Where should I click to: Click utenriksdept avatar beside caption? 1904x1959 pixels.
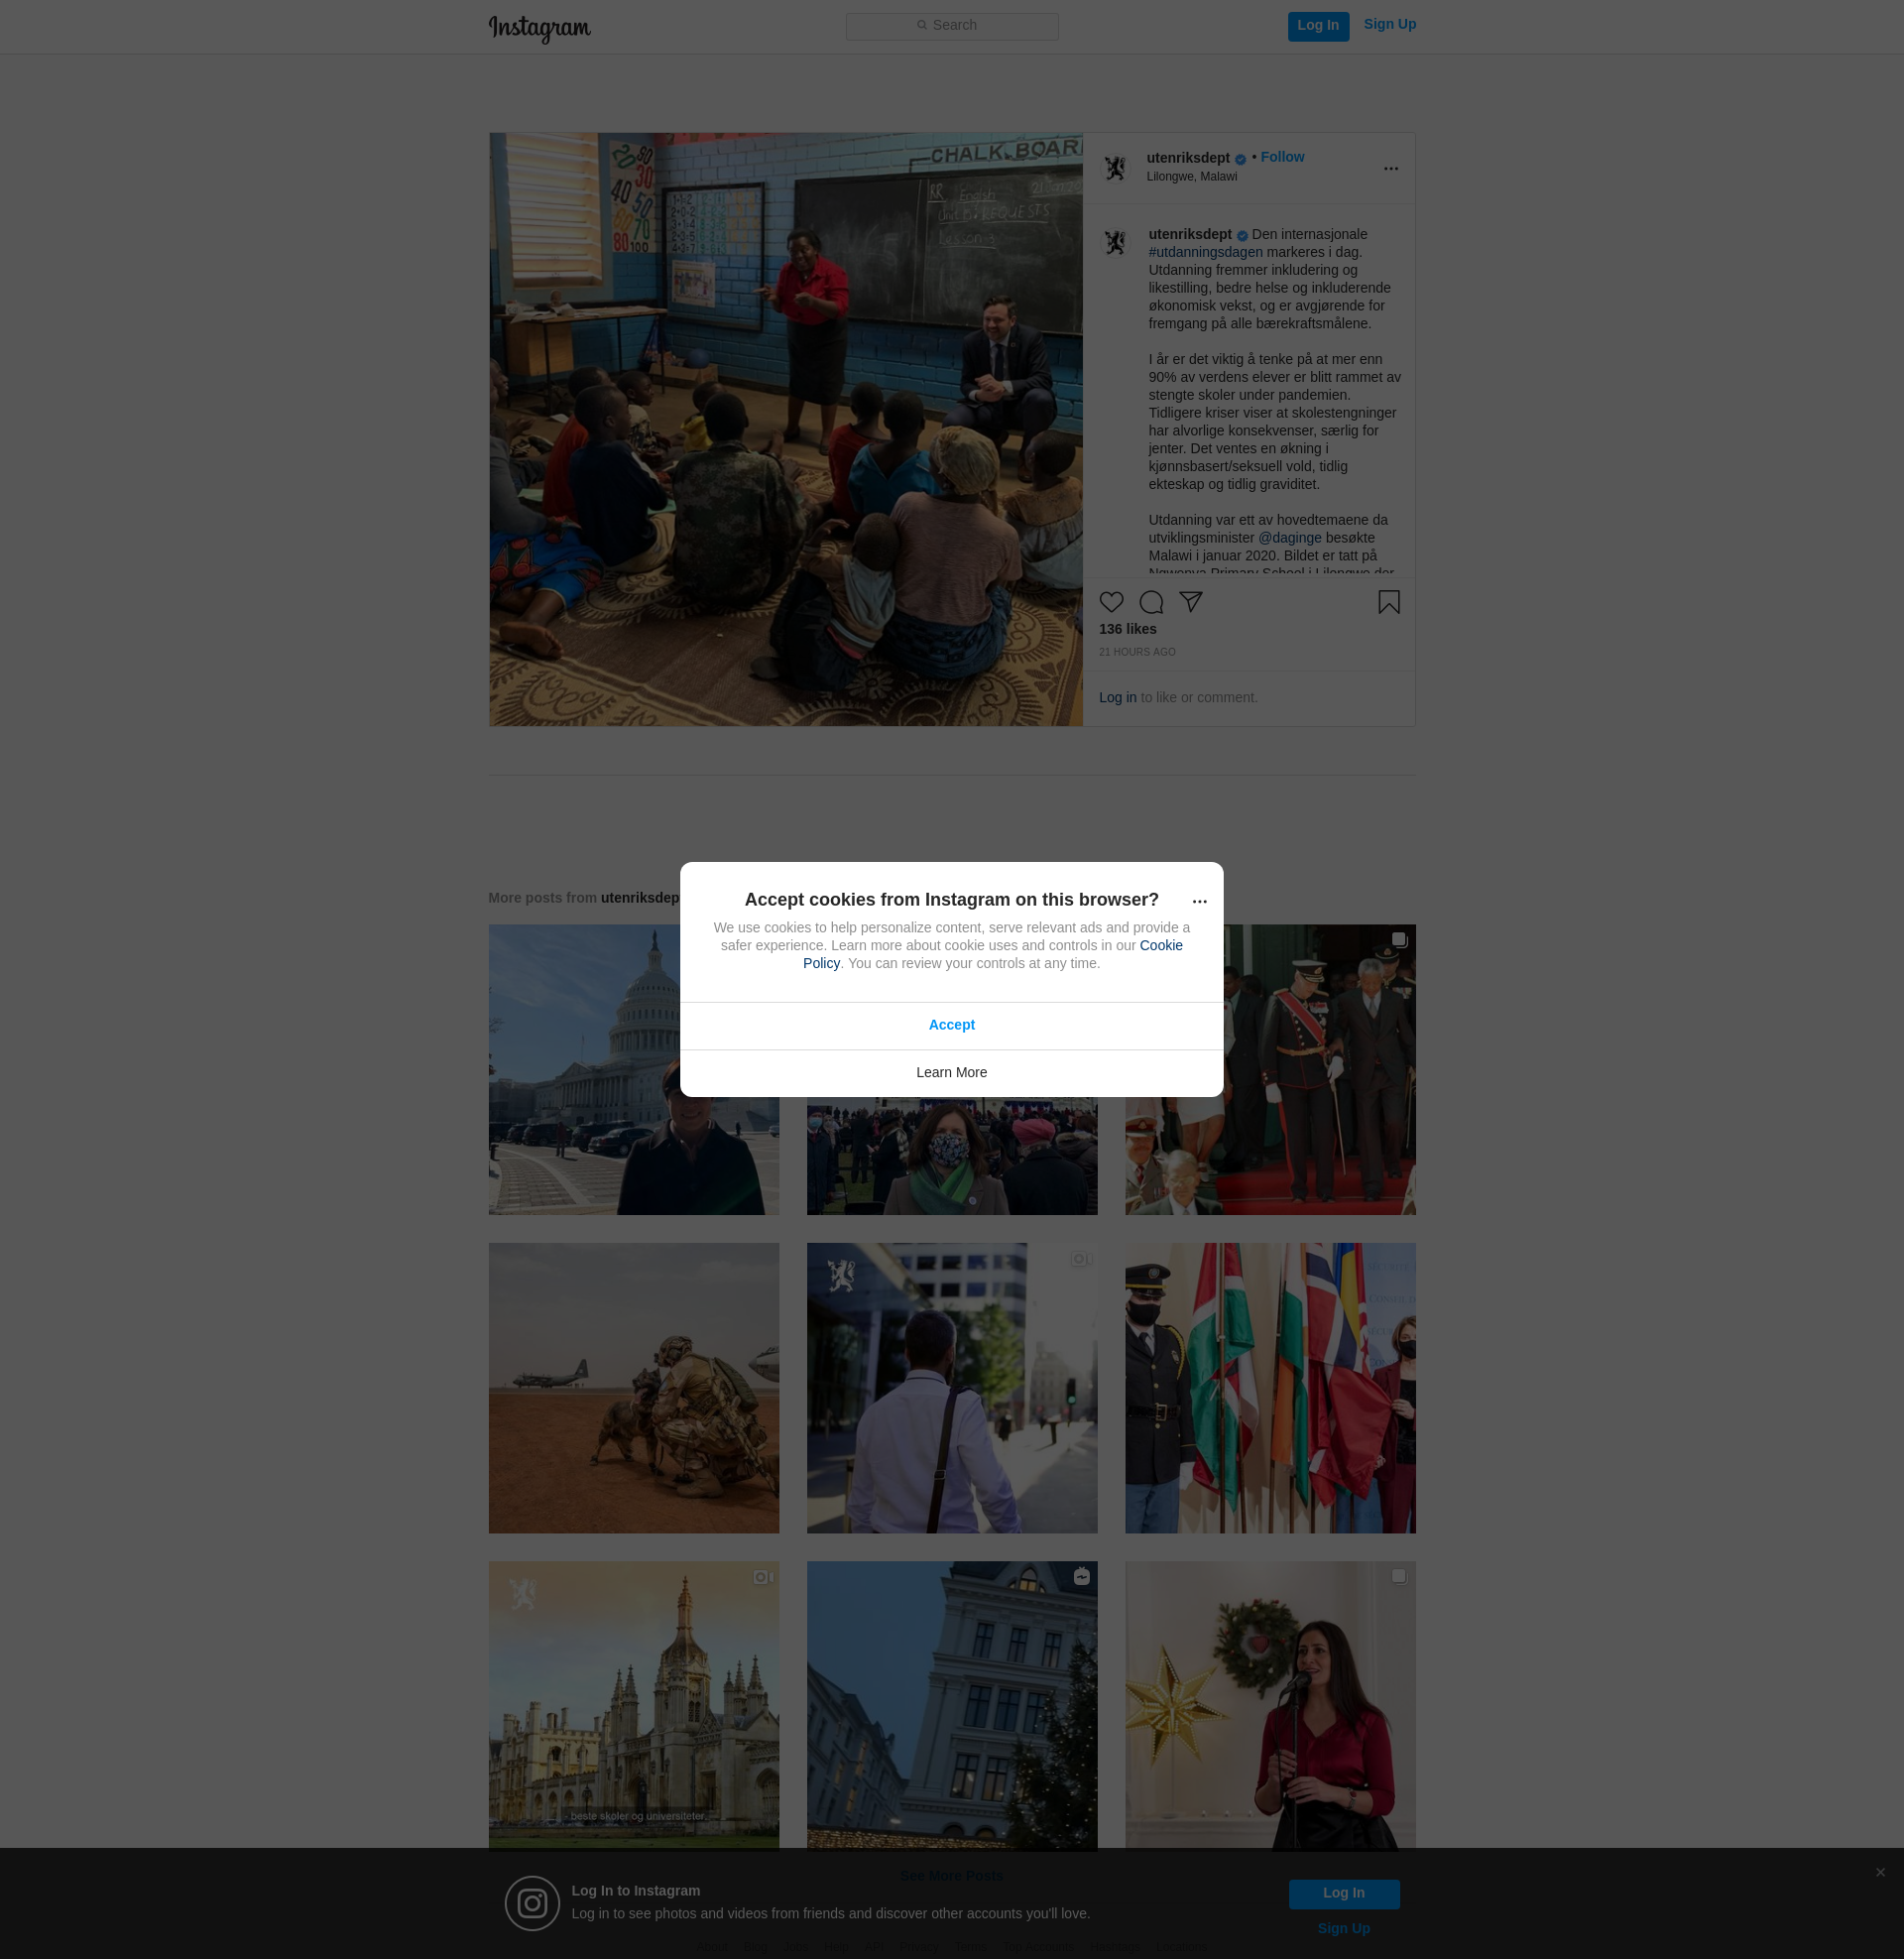1115,243
